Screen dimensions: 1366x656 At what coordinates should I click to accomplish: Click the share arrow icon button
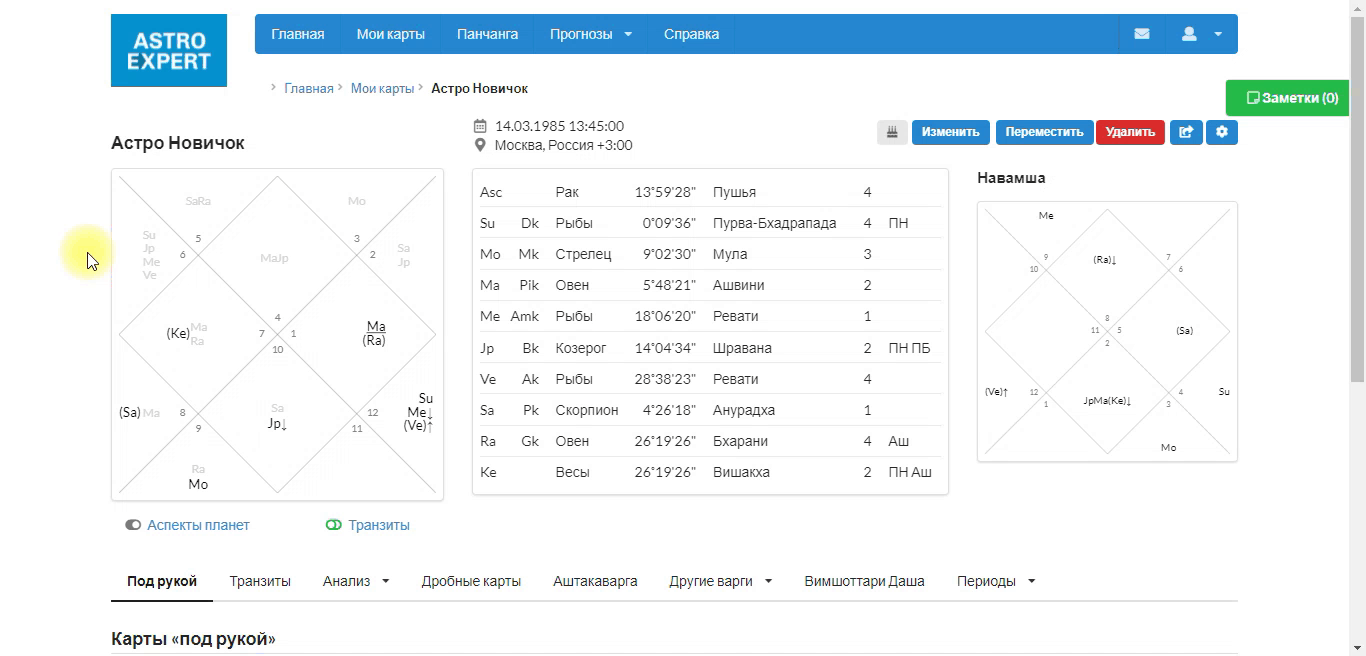1186,132
